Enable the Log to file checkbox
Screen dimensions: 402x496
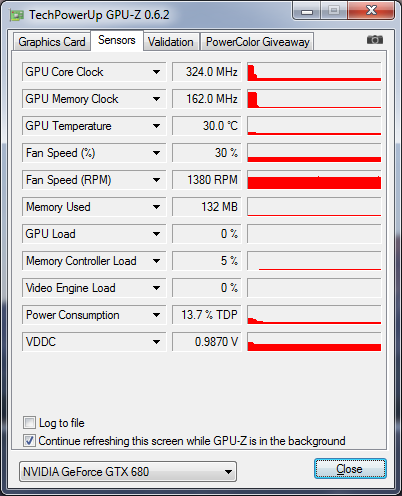29,423
